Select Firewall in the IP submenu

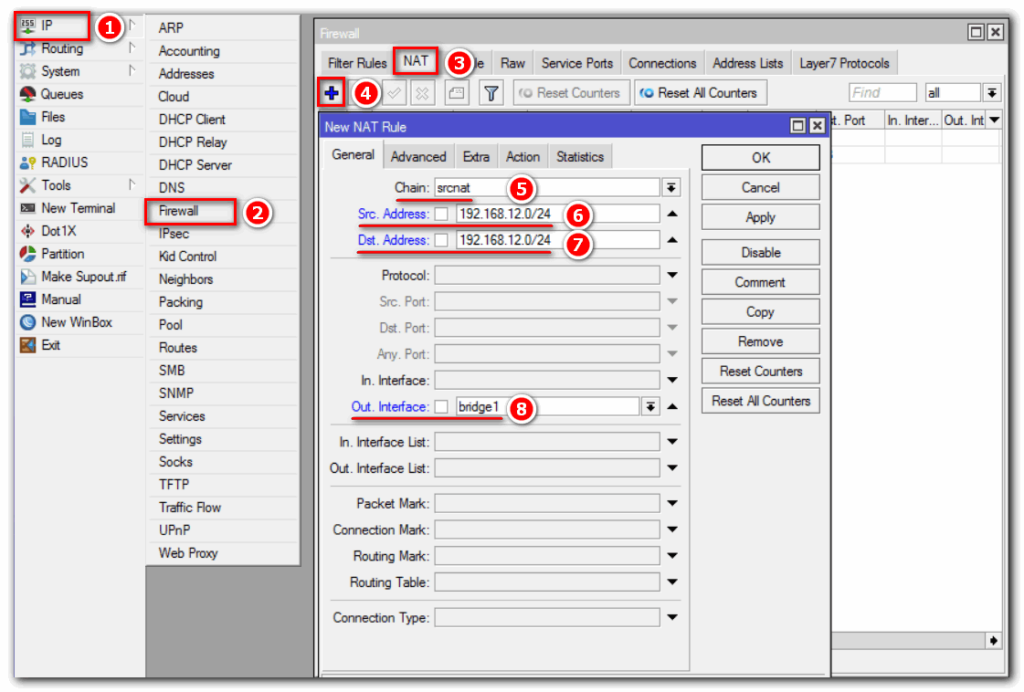click(x=179, y=211)
